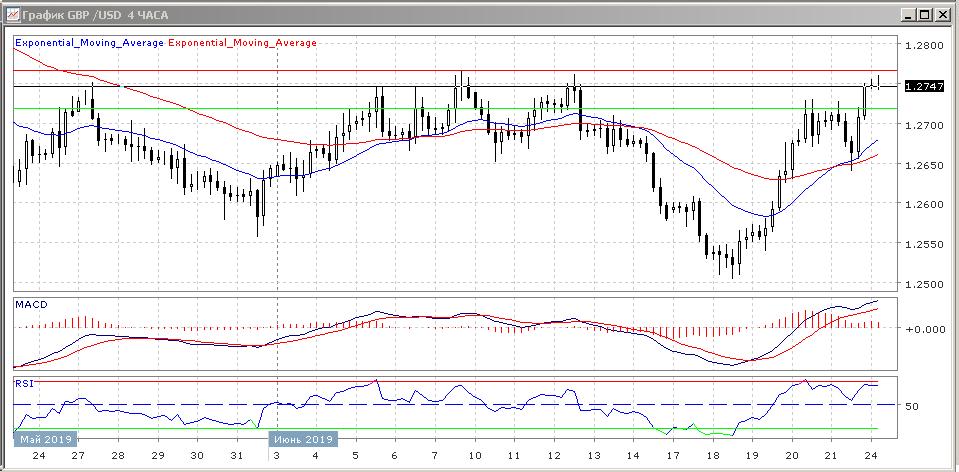The width and height of the screenshot is (959, 472).
Task: Click the Июнь 2019 month marker
Action: (x=304, y=439)
